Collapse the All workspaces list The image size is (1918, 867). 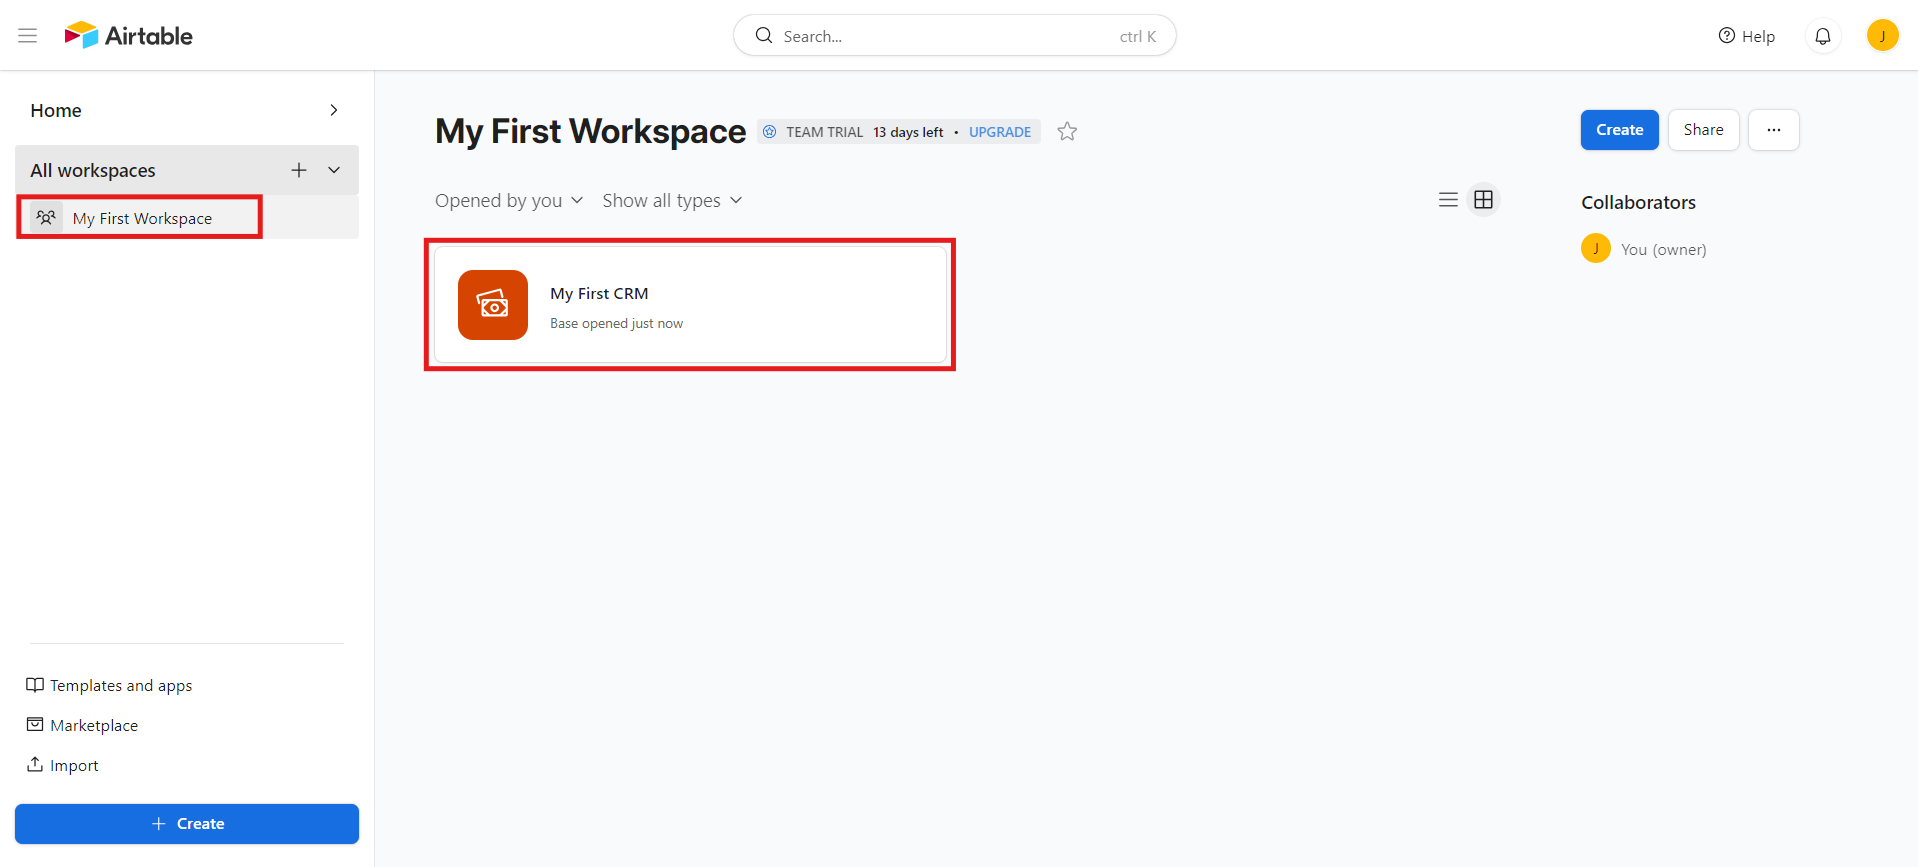pos(334,170)
